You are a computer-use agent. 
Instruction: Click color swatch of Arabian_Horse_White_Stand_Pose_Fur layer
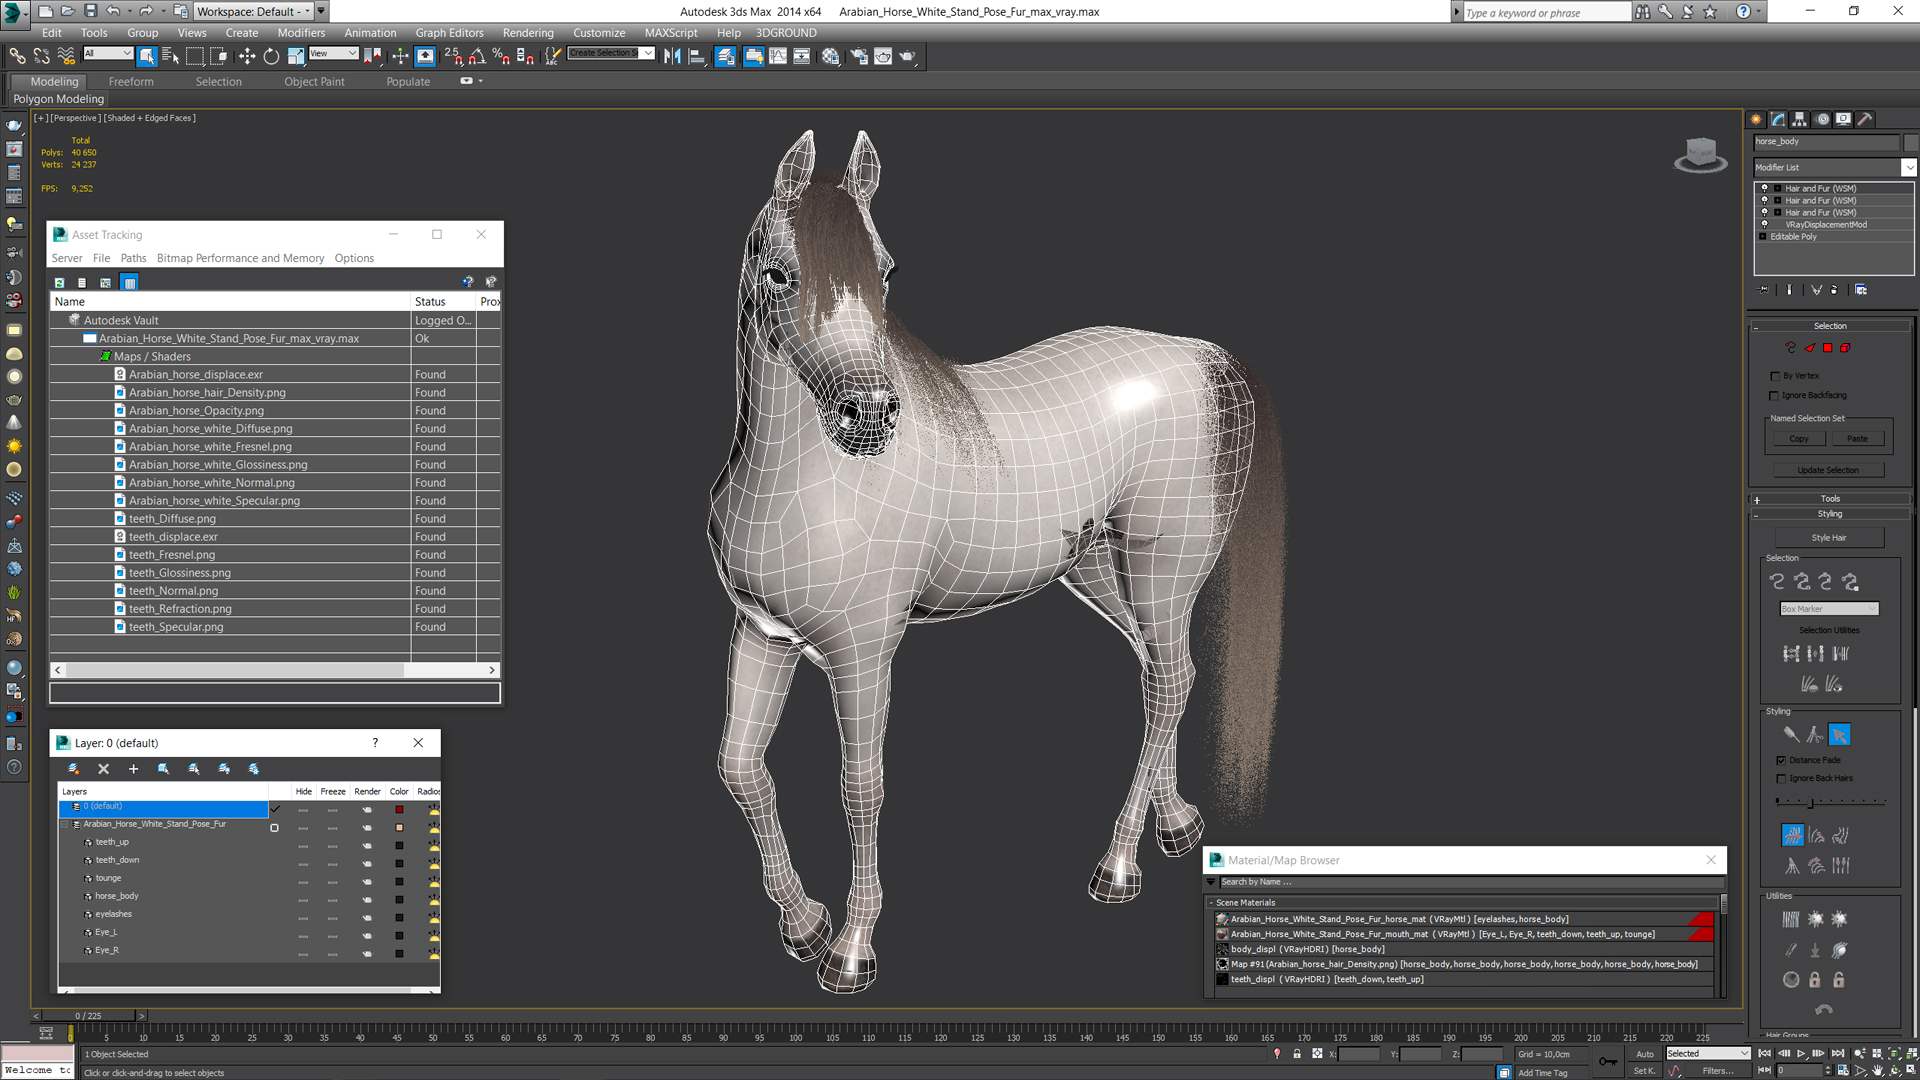tap(399, 828)
